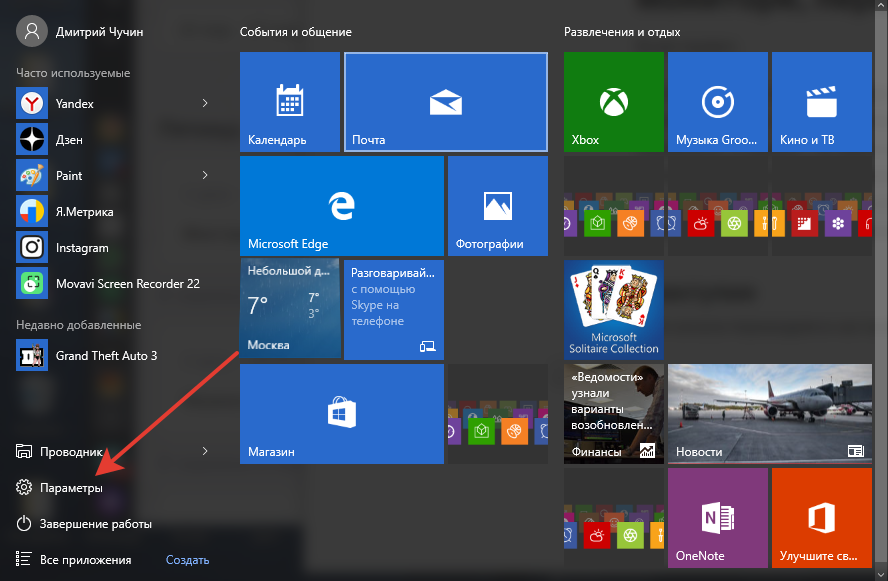888x581 pixels.
Task: Launch Microsoft Edge tile
Action: point(342,206)
